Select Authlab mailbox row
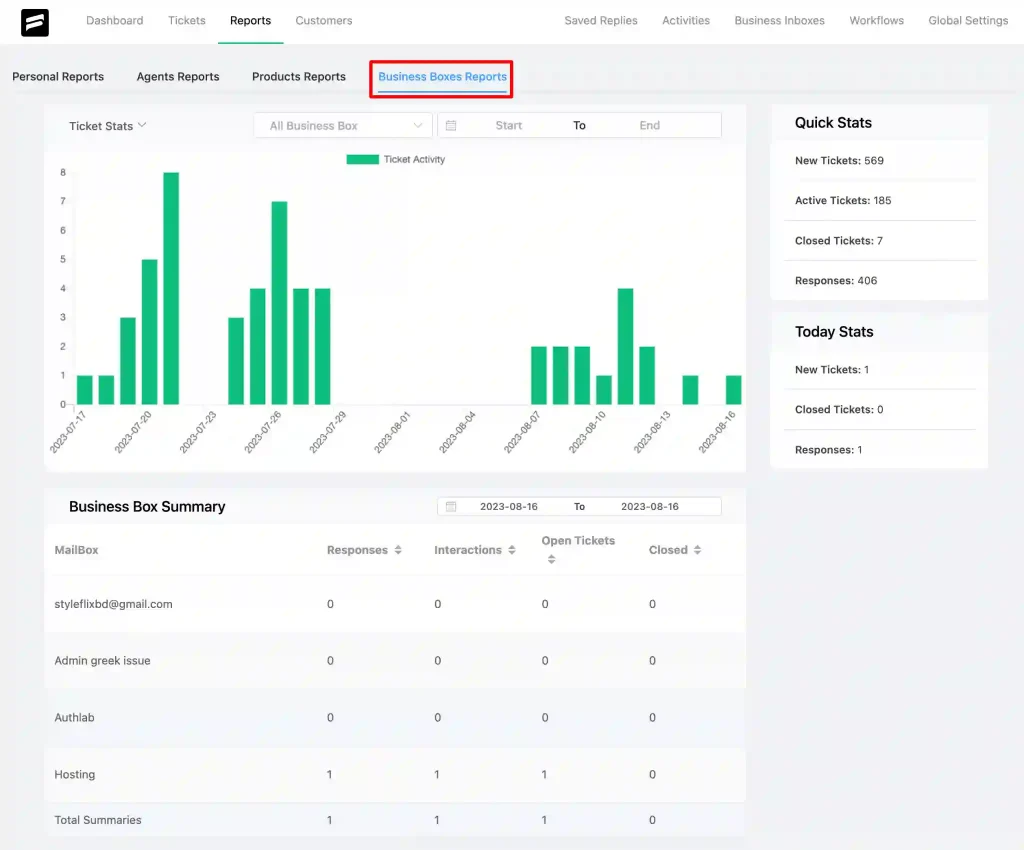This screenshot has height=850, width=1024. pos(395,717)
